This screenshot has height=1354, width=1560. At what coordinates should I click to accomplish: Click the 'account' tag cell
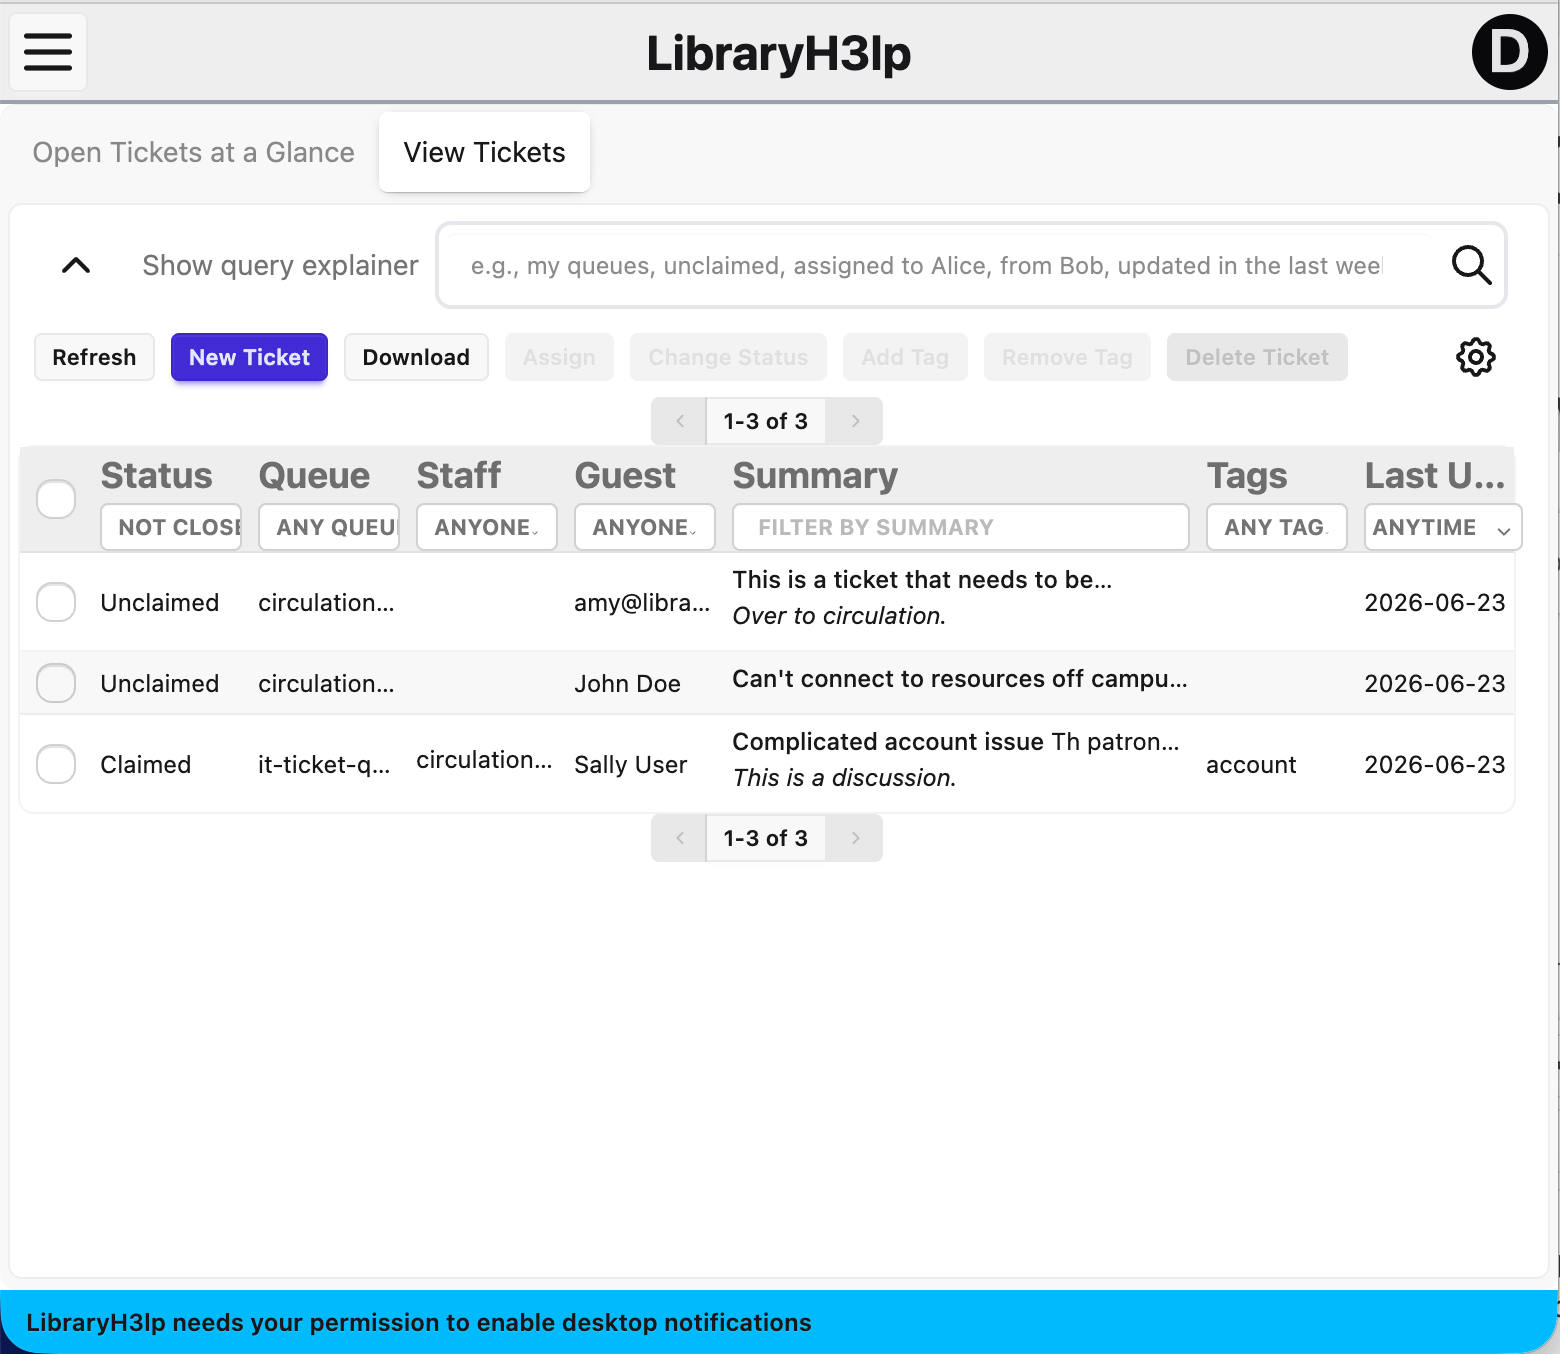[1251, 764]
